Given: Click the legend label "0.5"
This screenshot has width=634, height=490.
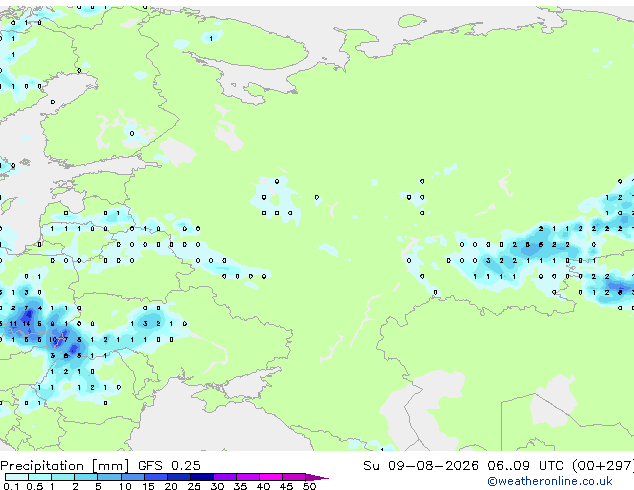Looking at the screenshot, I should [x=34, y=486].
